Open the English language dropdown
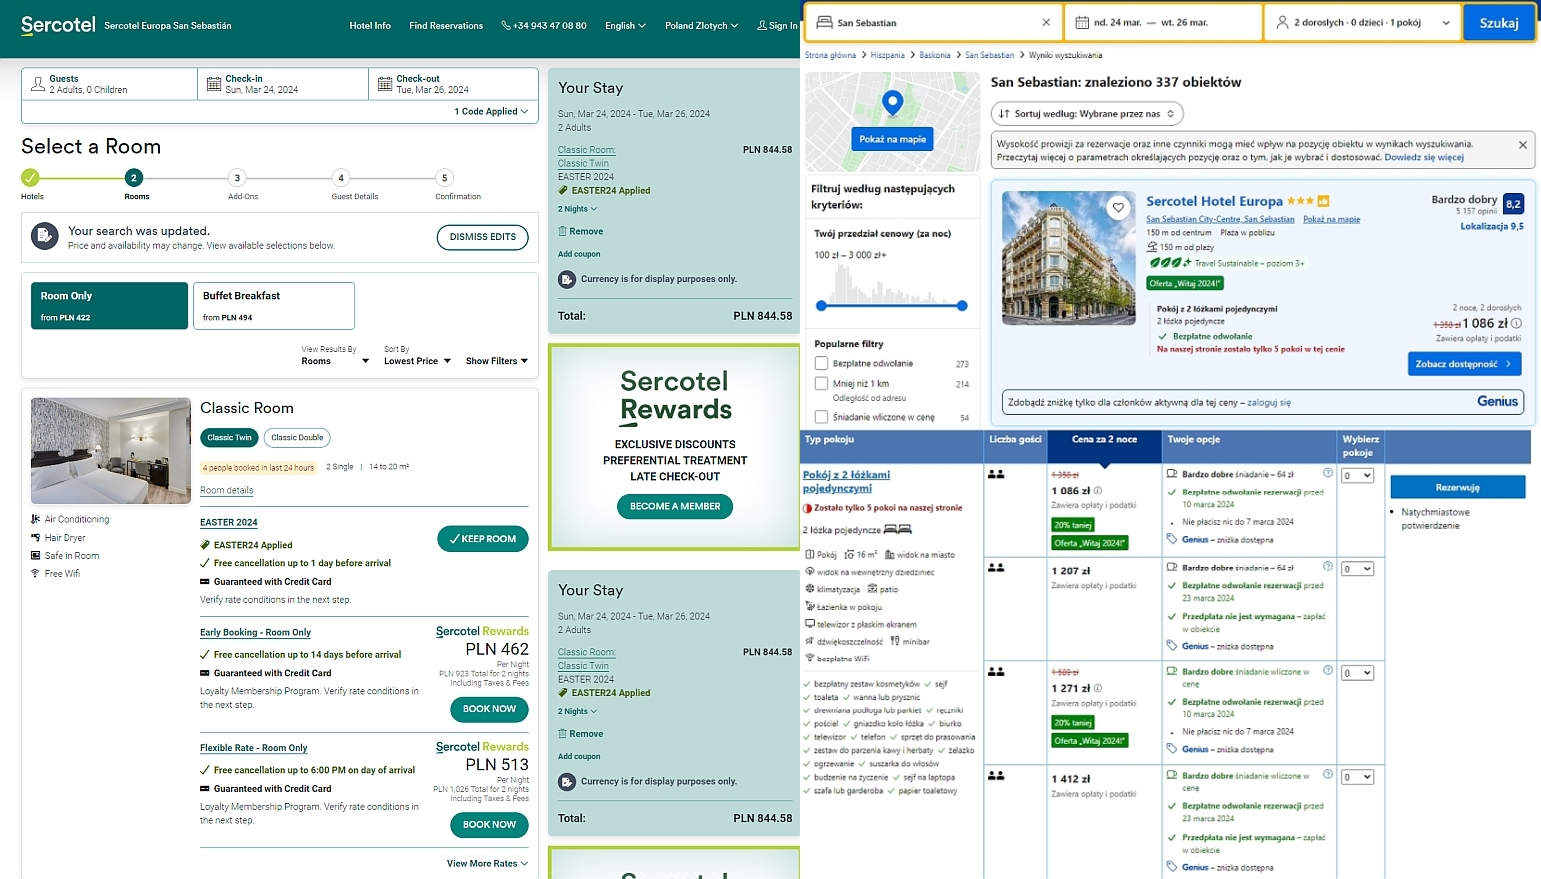 (625, 26)
